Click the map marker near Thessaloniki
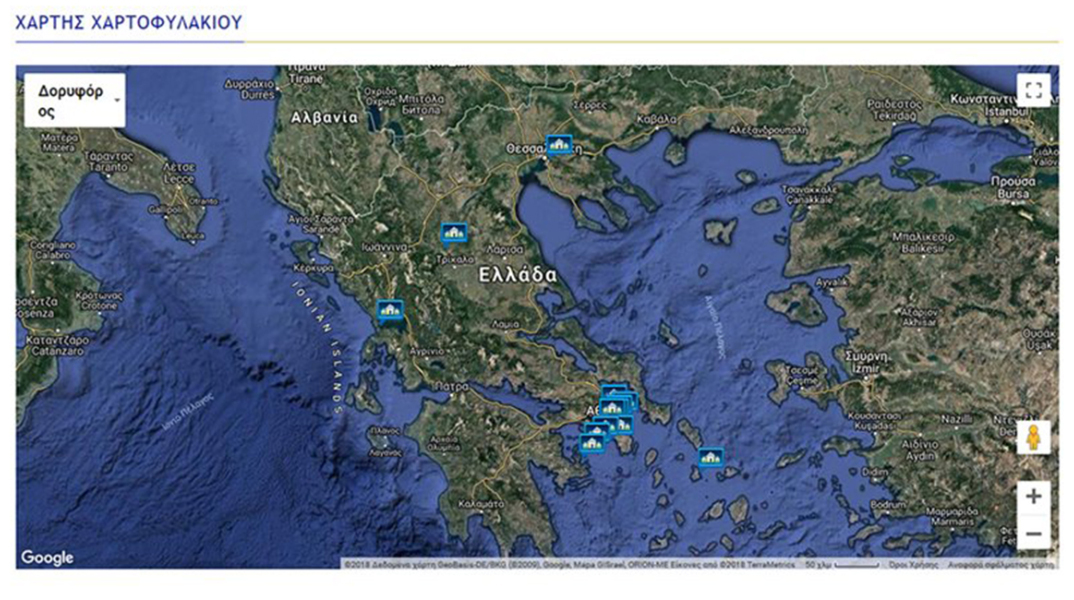This screenshot has width=1074, height=600. point(558,145)
